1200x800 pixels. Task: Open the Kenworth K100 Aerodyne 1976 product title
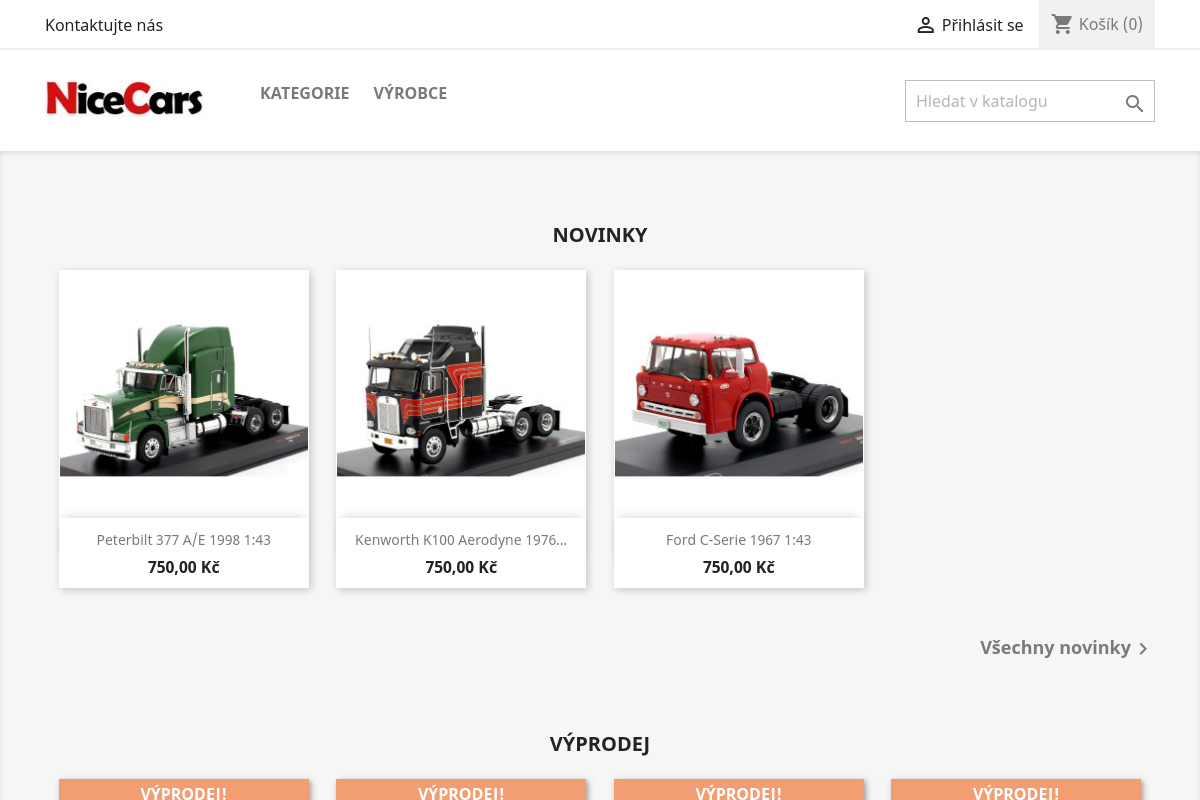(x=460, y=539)
